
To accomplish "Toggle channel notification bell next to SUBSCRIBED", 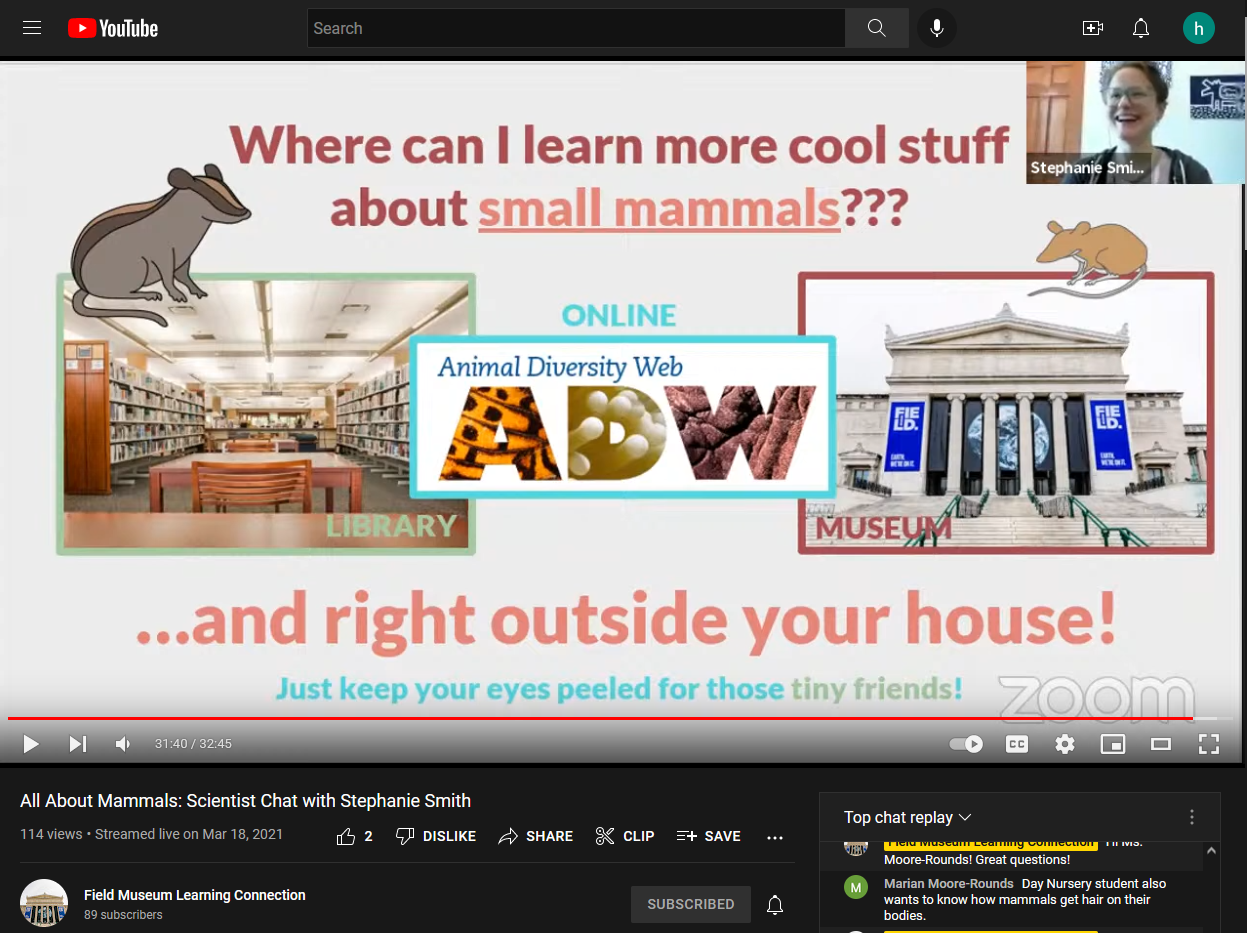I will tap(775, 905).
